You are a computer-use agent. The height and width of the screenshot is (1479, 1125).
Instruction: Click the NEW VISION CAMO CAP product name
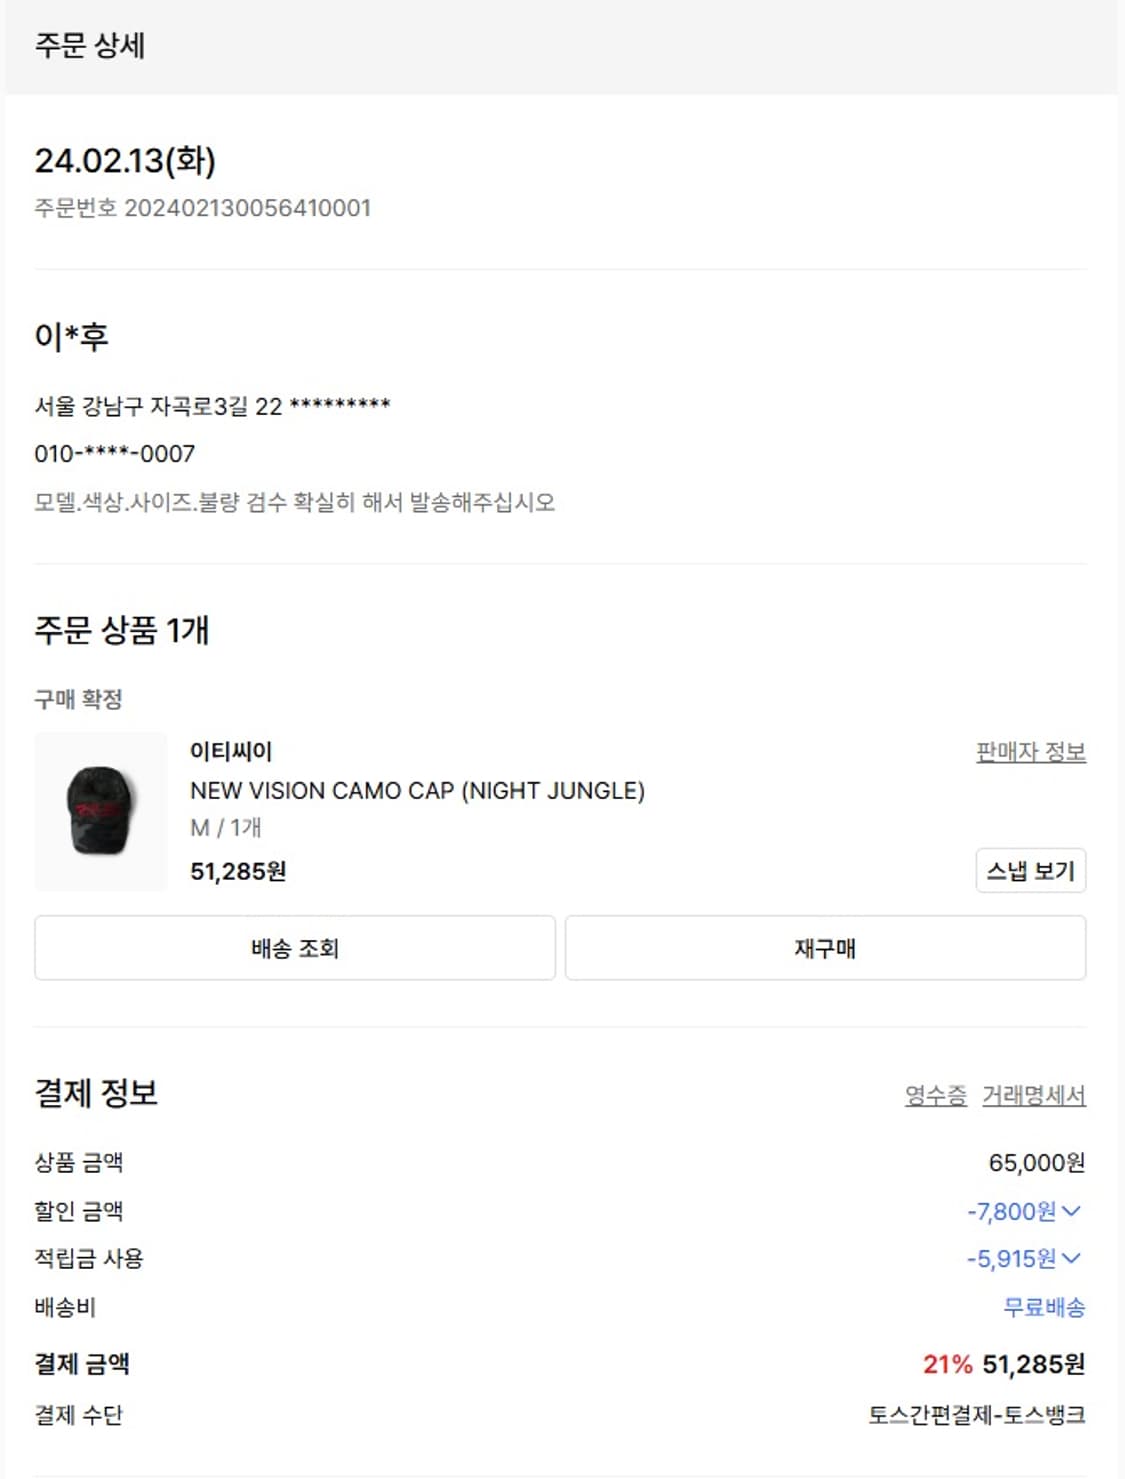417,790
